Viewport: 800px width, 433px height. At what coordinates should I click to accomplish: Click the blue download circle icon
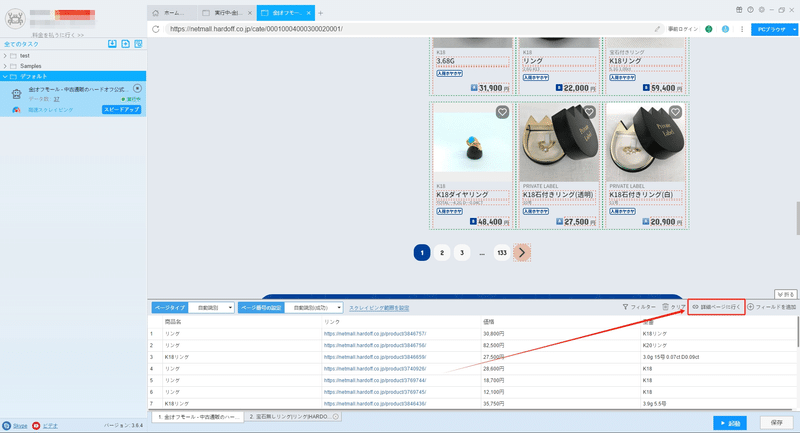click(725, 29)
